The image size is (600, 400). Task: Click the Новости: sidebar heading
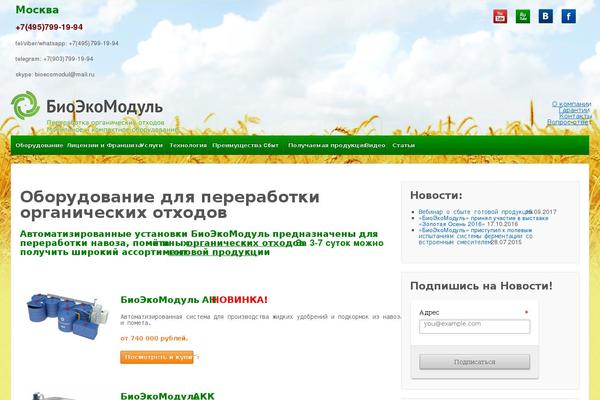(436, 195)
